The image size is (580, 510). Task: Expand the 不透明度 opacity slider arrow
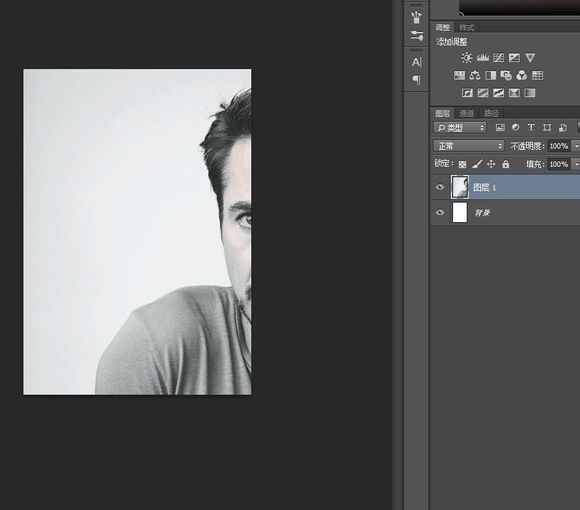pos(576,146)
